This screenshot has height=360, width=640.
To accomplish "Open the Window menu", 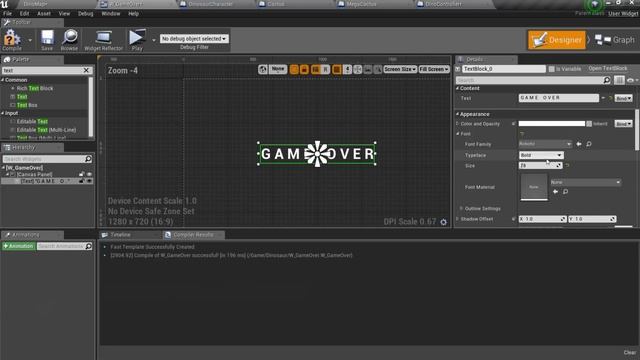I will pyautogui.click(x=111, y=13).
